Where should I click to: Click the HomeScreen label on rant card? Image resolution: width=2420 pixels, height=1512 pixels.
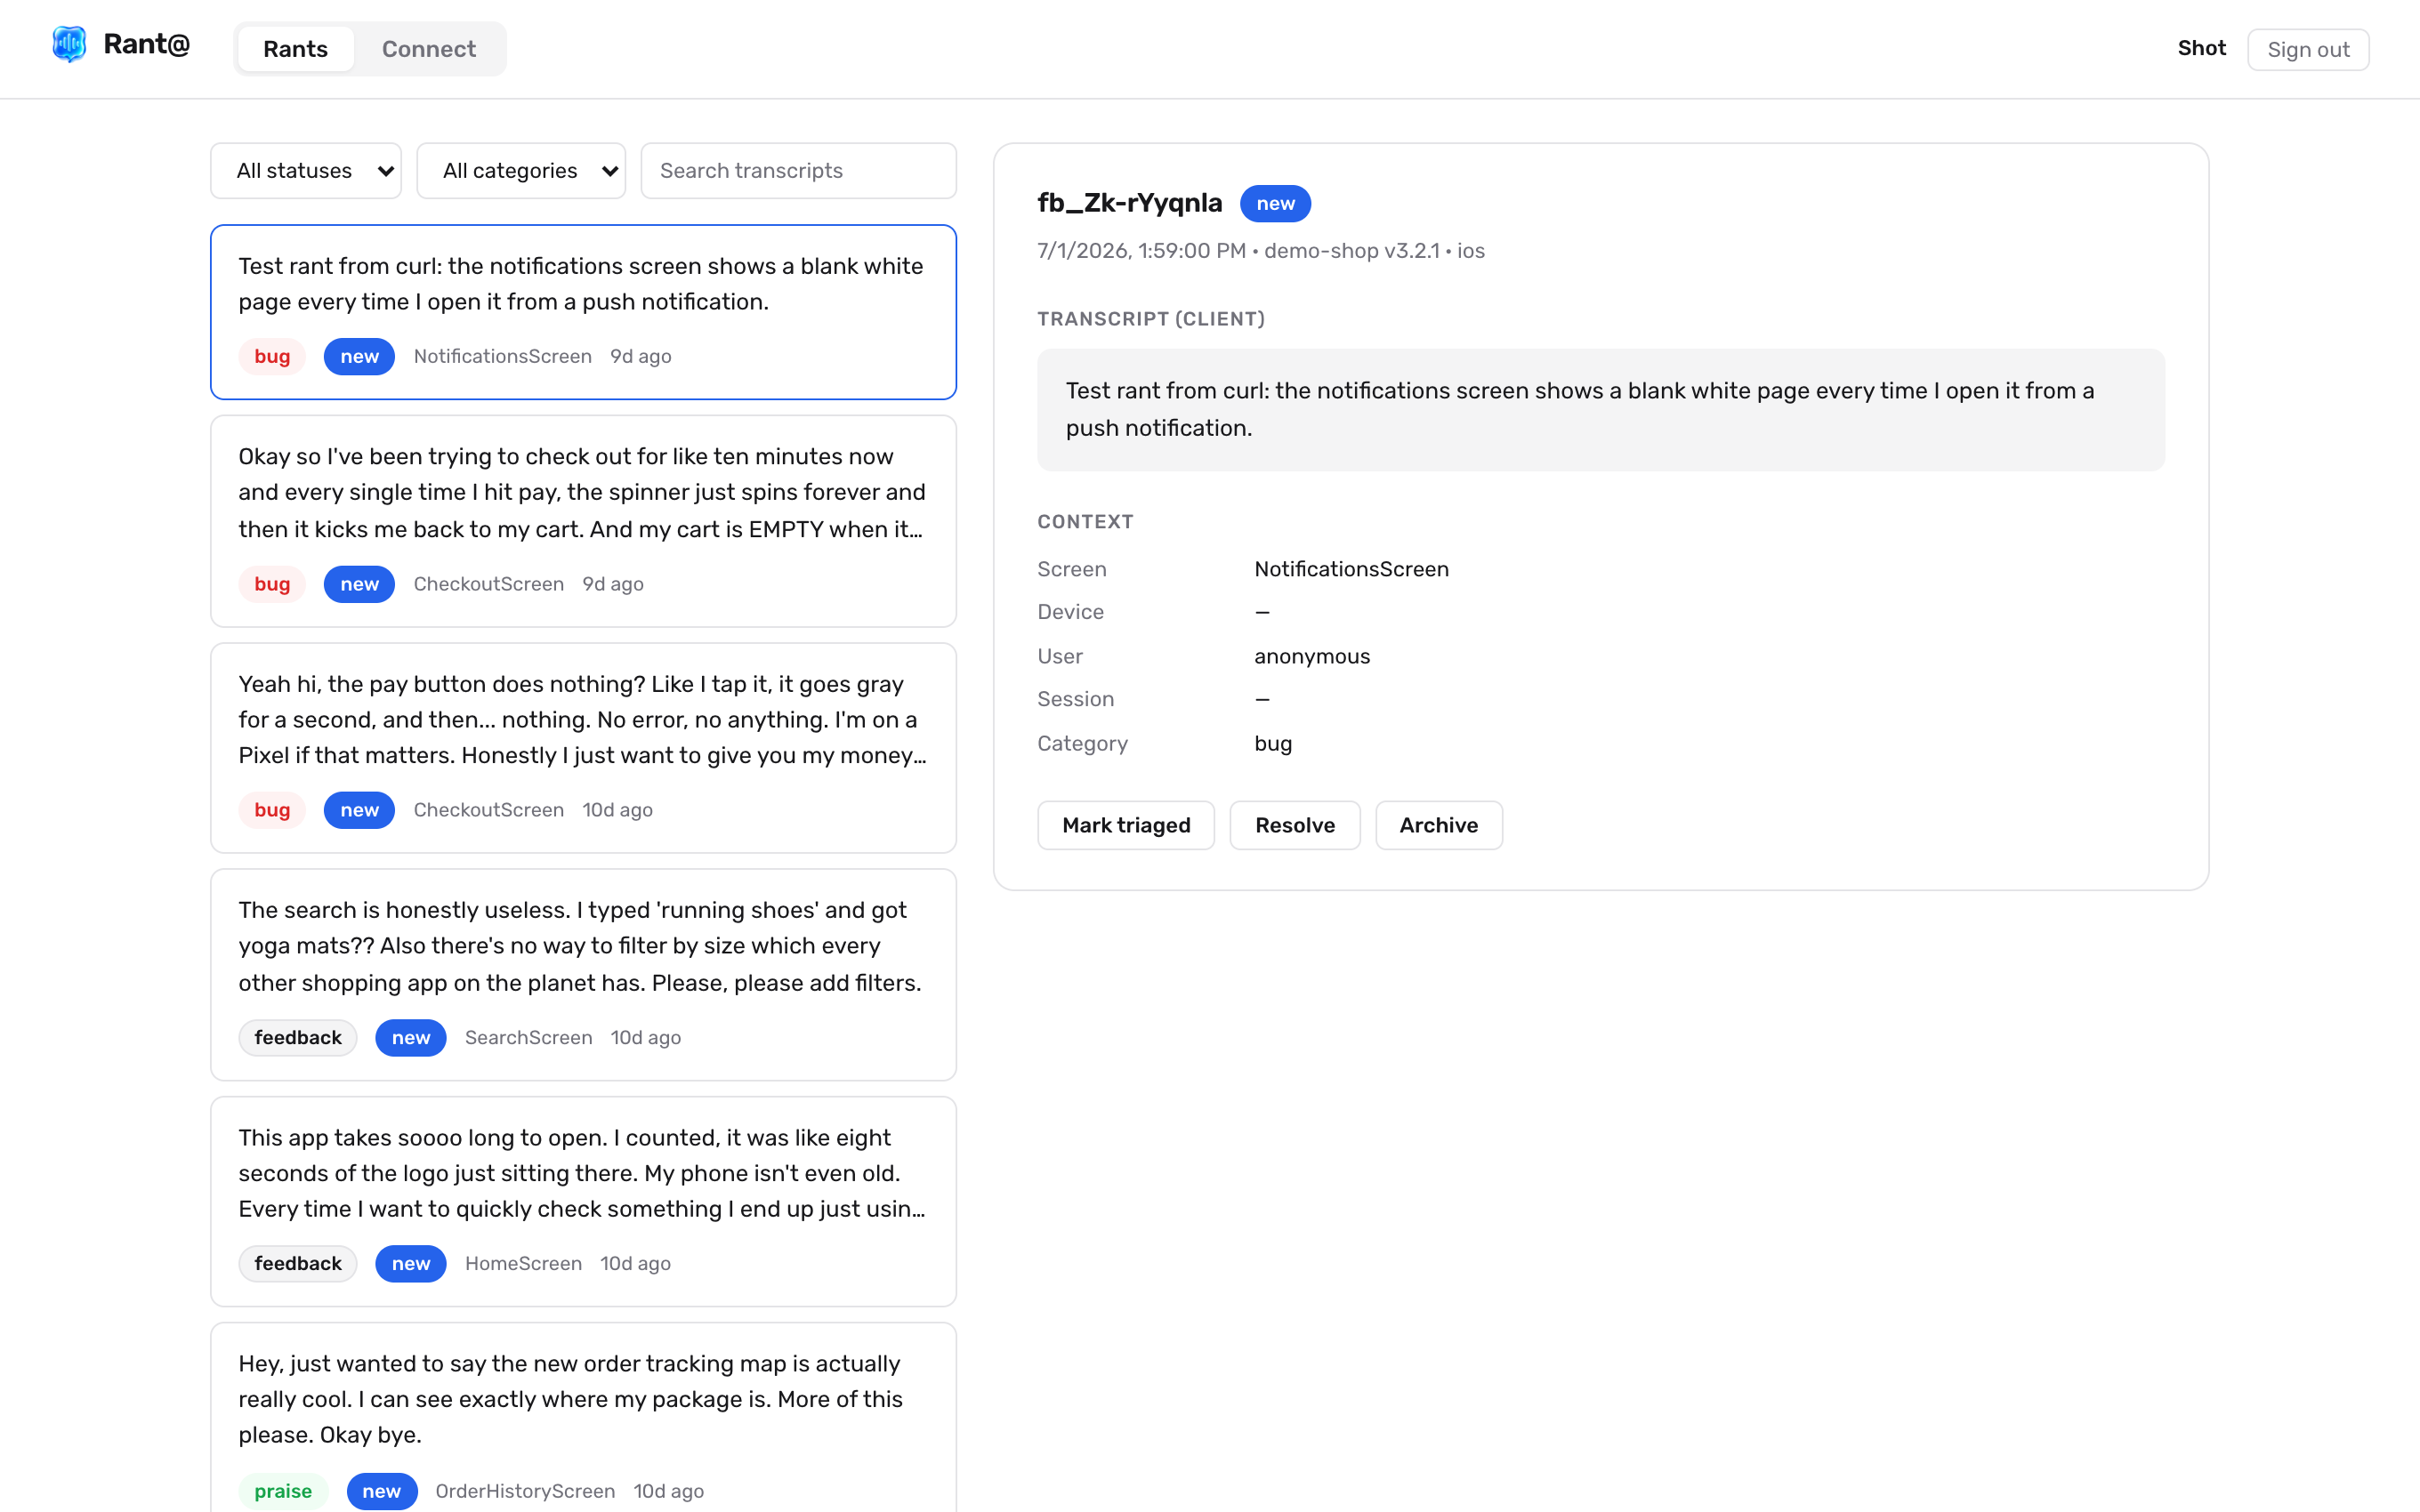click(523, 1263)
